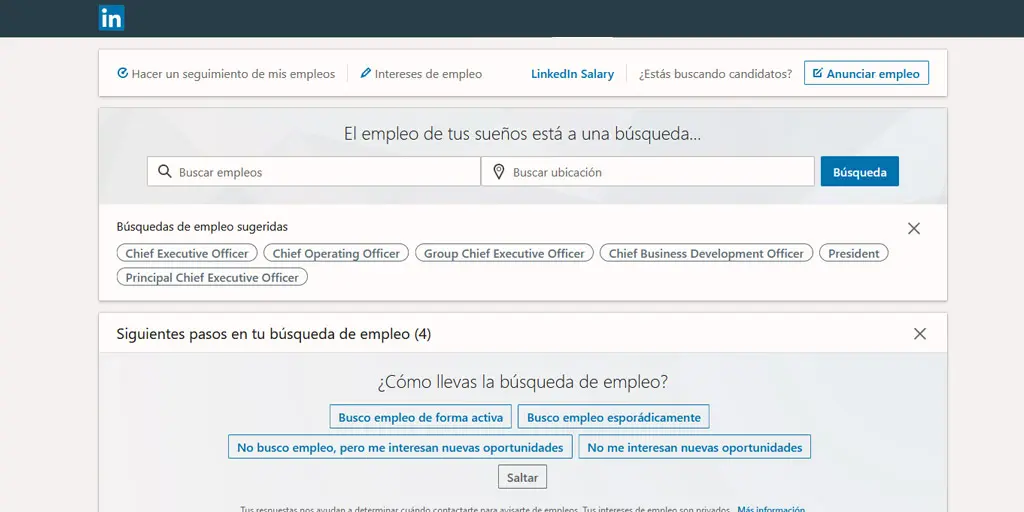Close the Búsquedas de empleo sugeridas section
The image size is (1024, 512).
click(914, 229)
